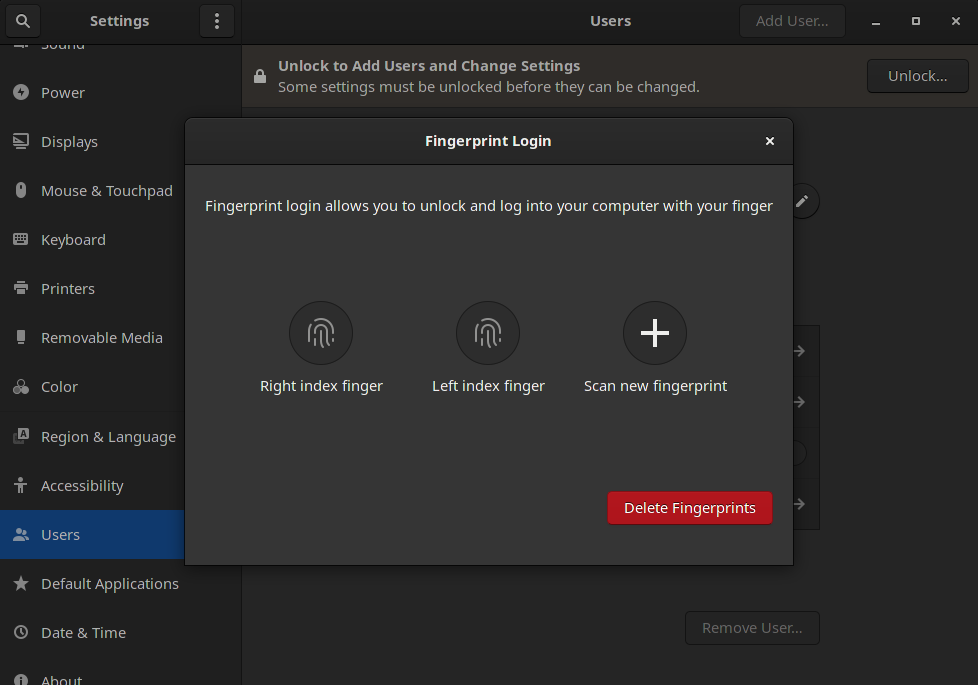The width and height of the screenshot is (978, 685).
Task: Select the Power icon in the sidebar
Action: [x=21, y=92]
